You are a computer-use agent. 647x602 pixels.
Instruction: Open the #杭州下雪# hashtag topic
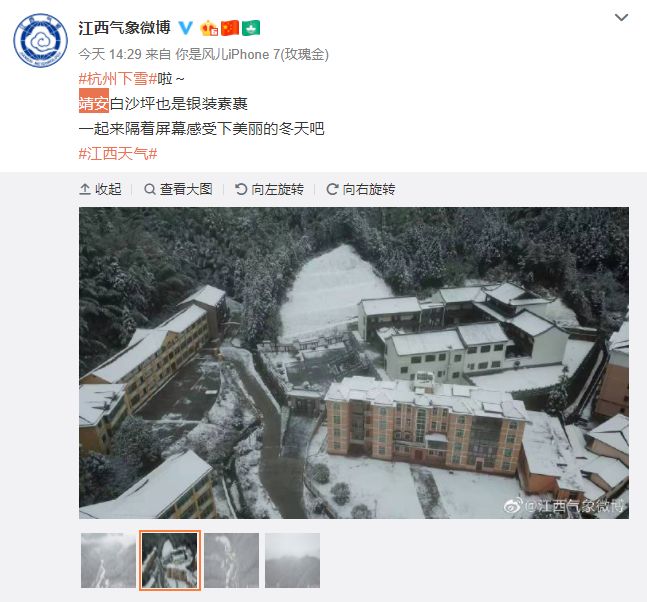coord(118,78)
